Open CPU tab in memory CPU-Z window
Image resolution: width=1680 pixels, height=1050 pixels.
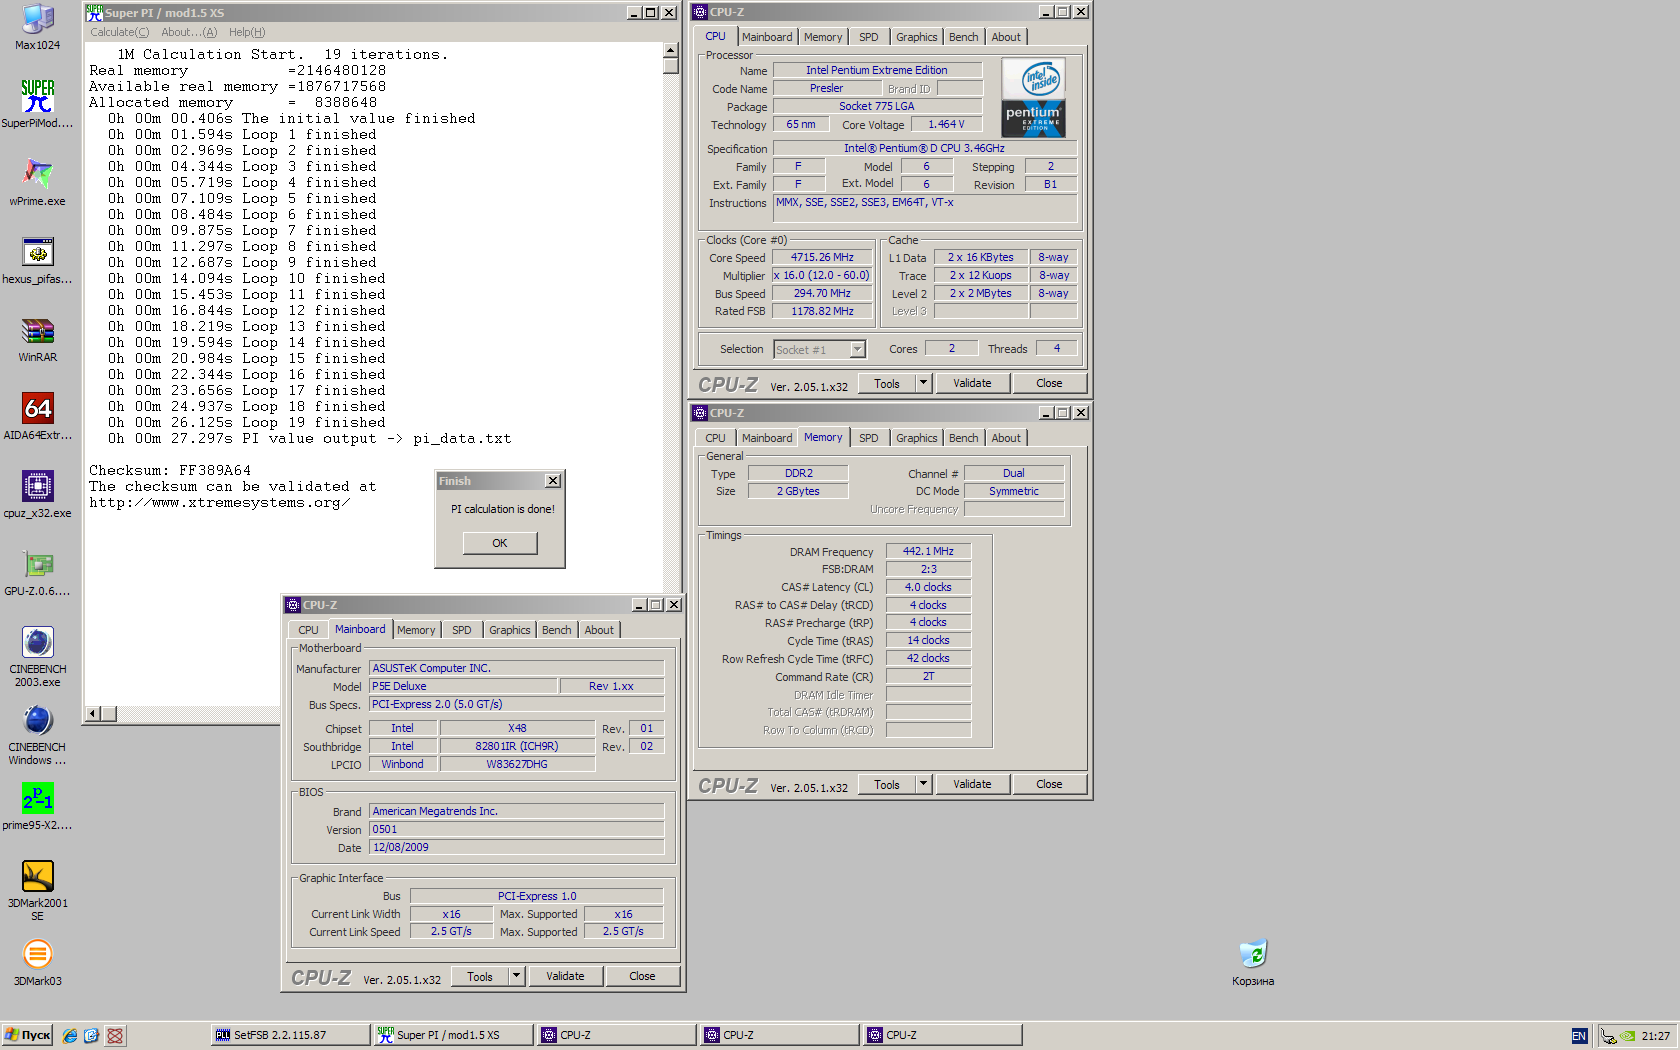[x=715, y=438]
